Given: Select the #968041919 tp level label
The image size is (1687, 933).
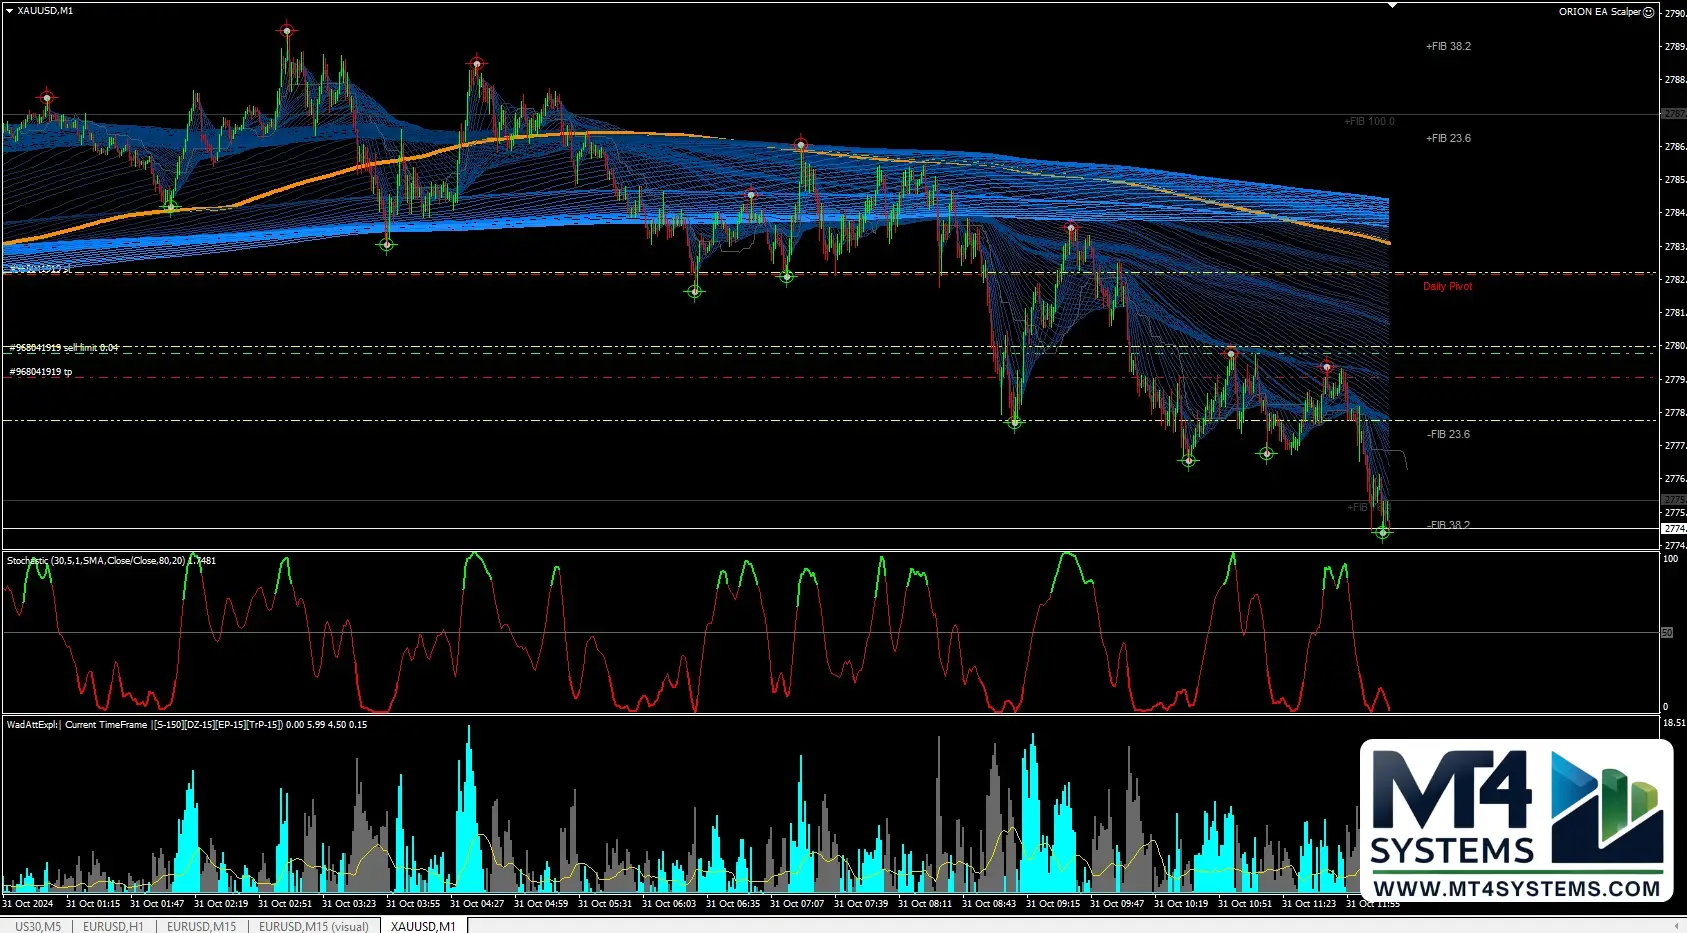Looking at the screenshot, I should click(x=41, y=372).
